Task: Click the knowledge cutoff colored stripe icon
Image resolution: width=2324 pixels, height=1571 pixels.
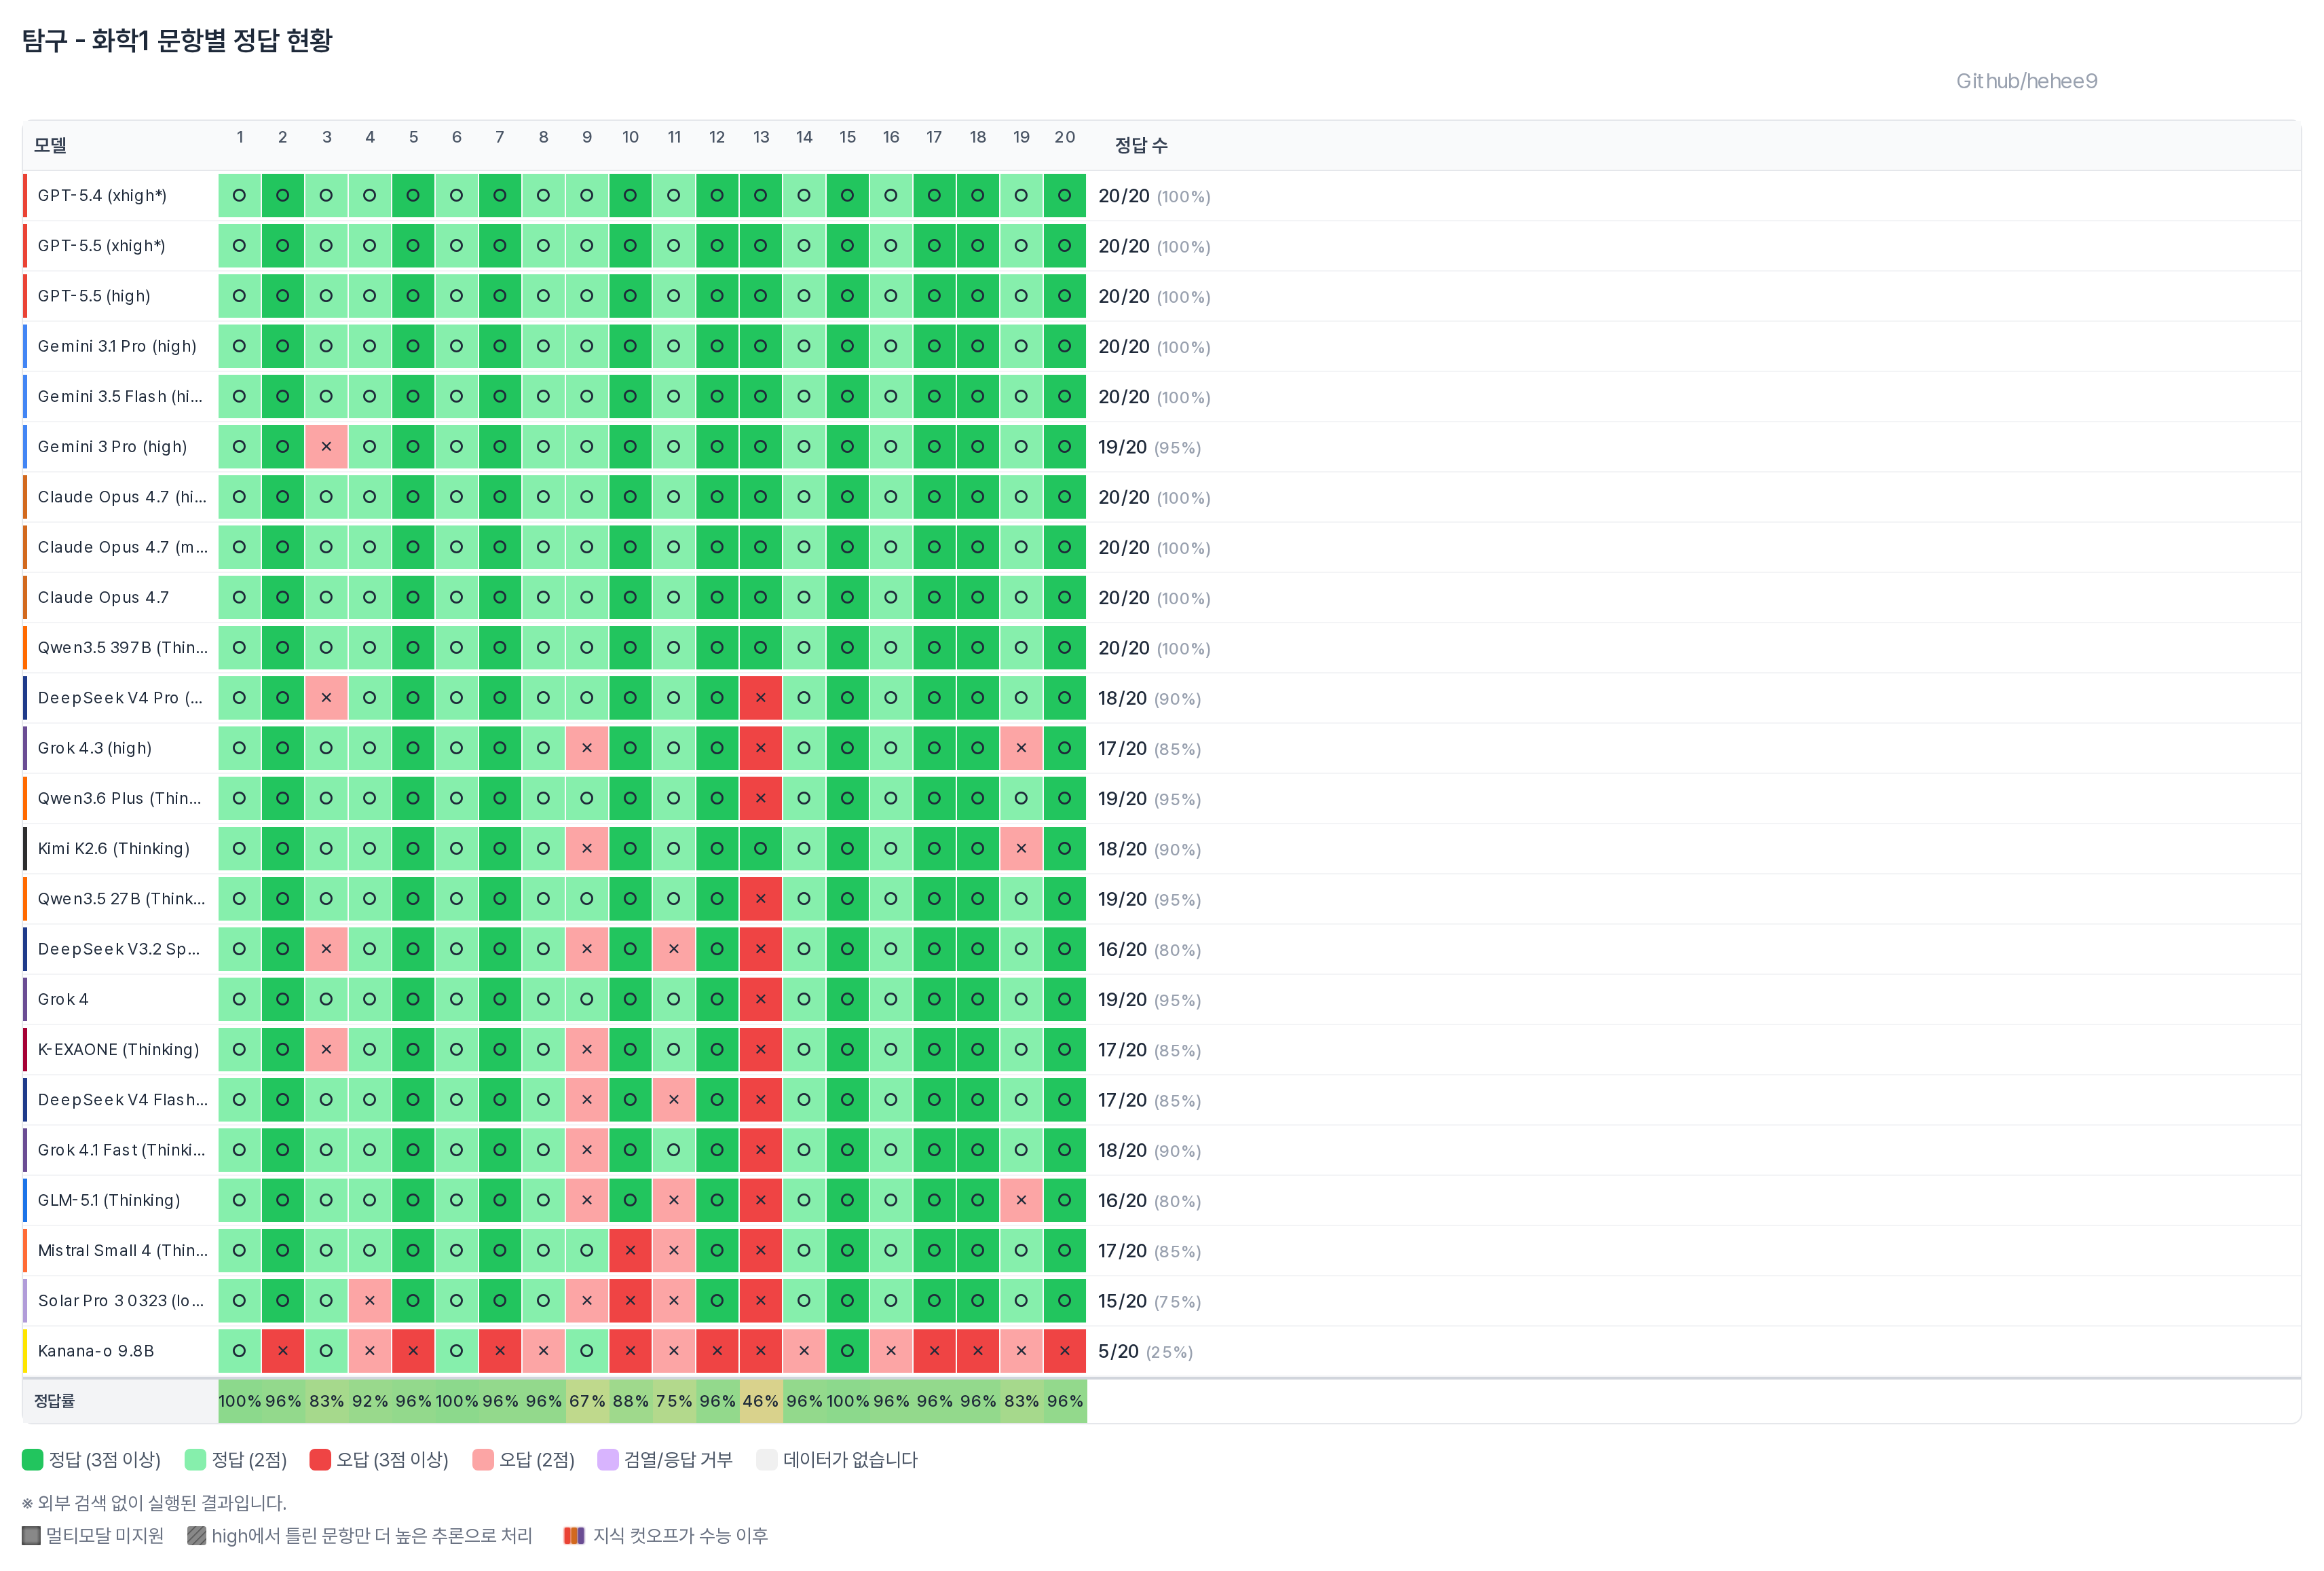Action: pos(574,1536)
